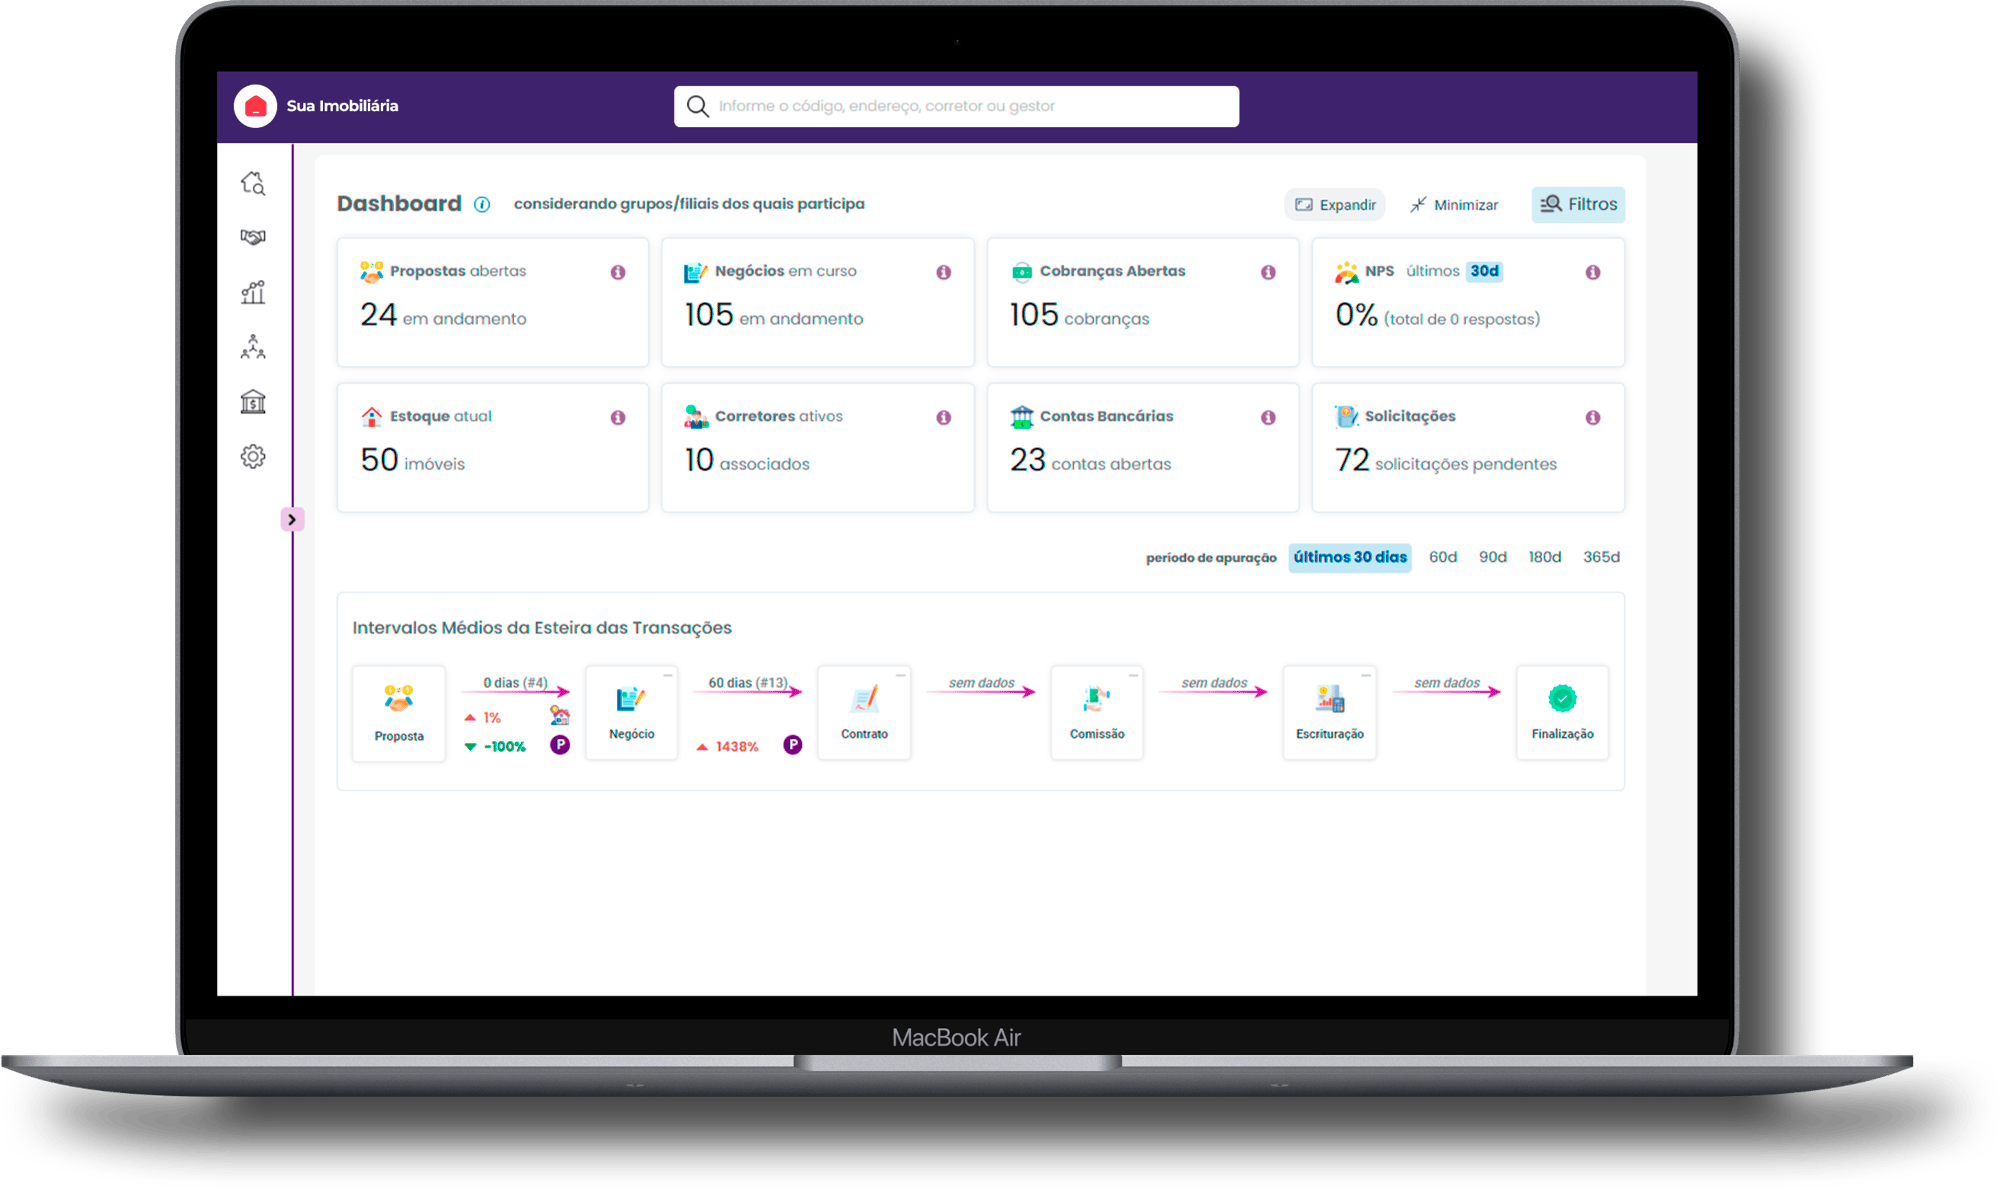
Task: Open the Solicitações card
Action: tap(1468, 447)
